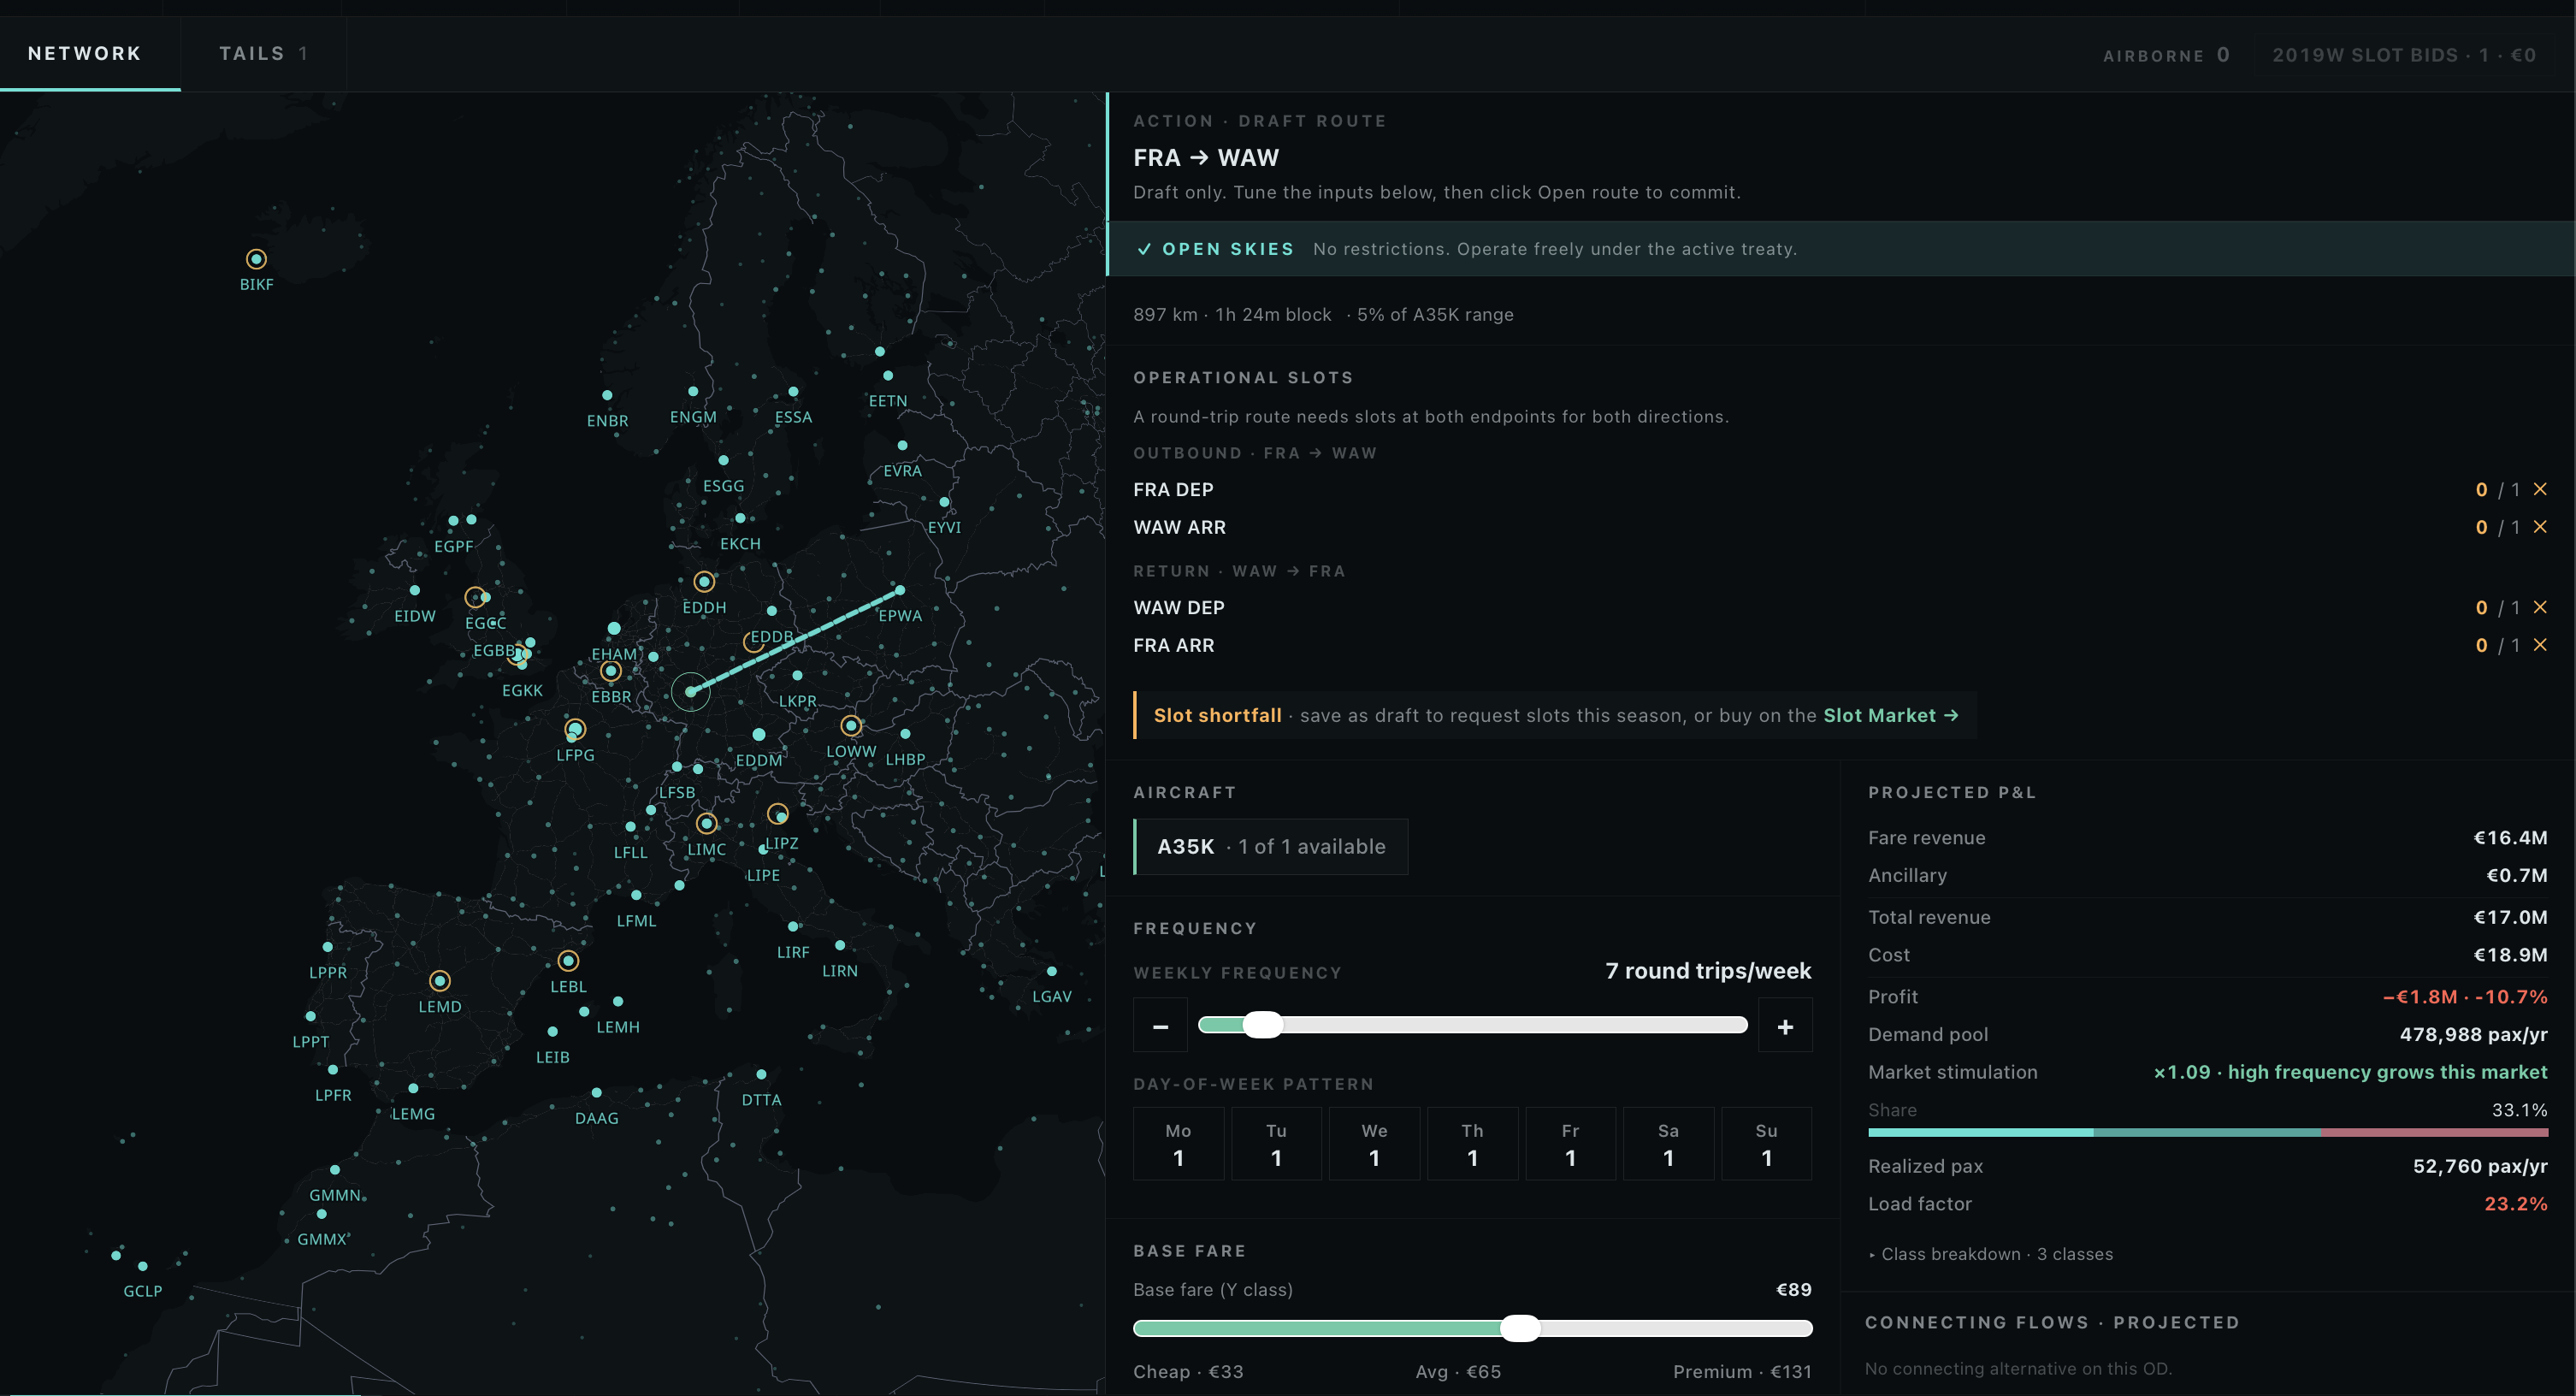Toggle Monday in day-of-week pattern

(x=1178, y=1144)
